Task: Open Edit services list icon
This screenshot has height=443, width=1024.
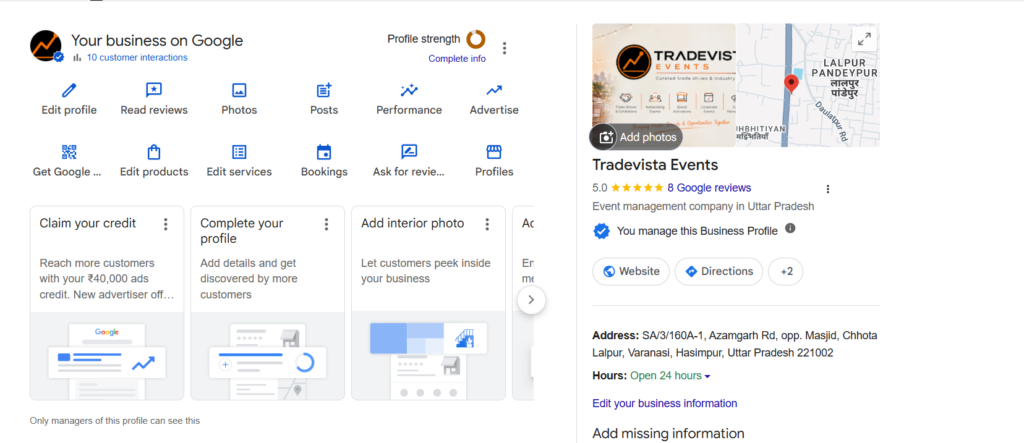Action: pos(239,152)
